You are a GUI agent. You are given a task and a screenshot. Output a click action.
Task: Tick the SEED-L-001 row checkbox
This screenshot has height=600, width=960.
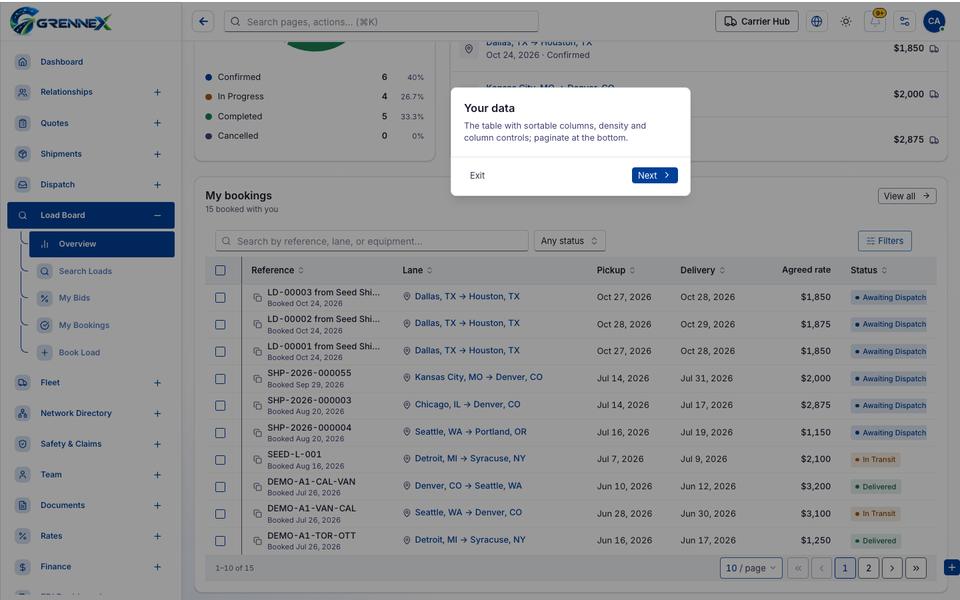coord(220,460)
